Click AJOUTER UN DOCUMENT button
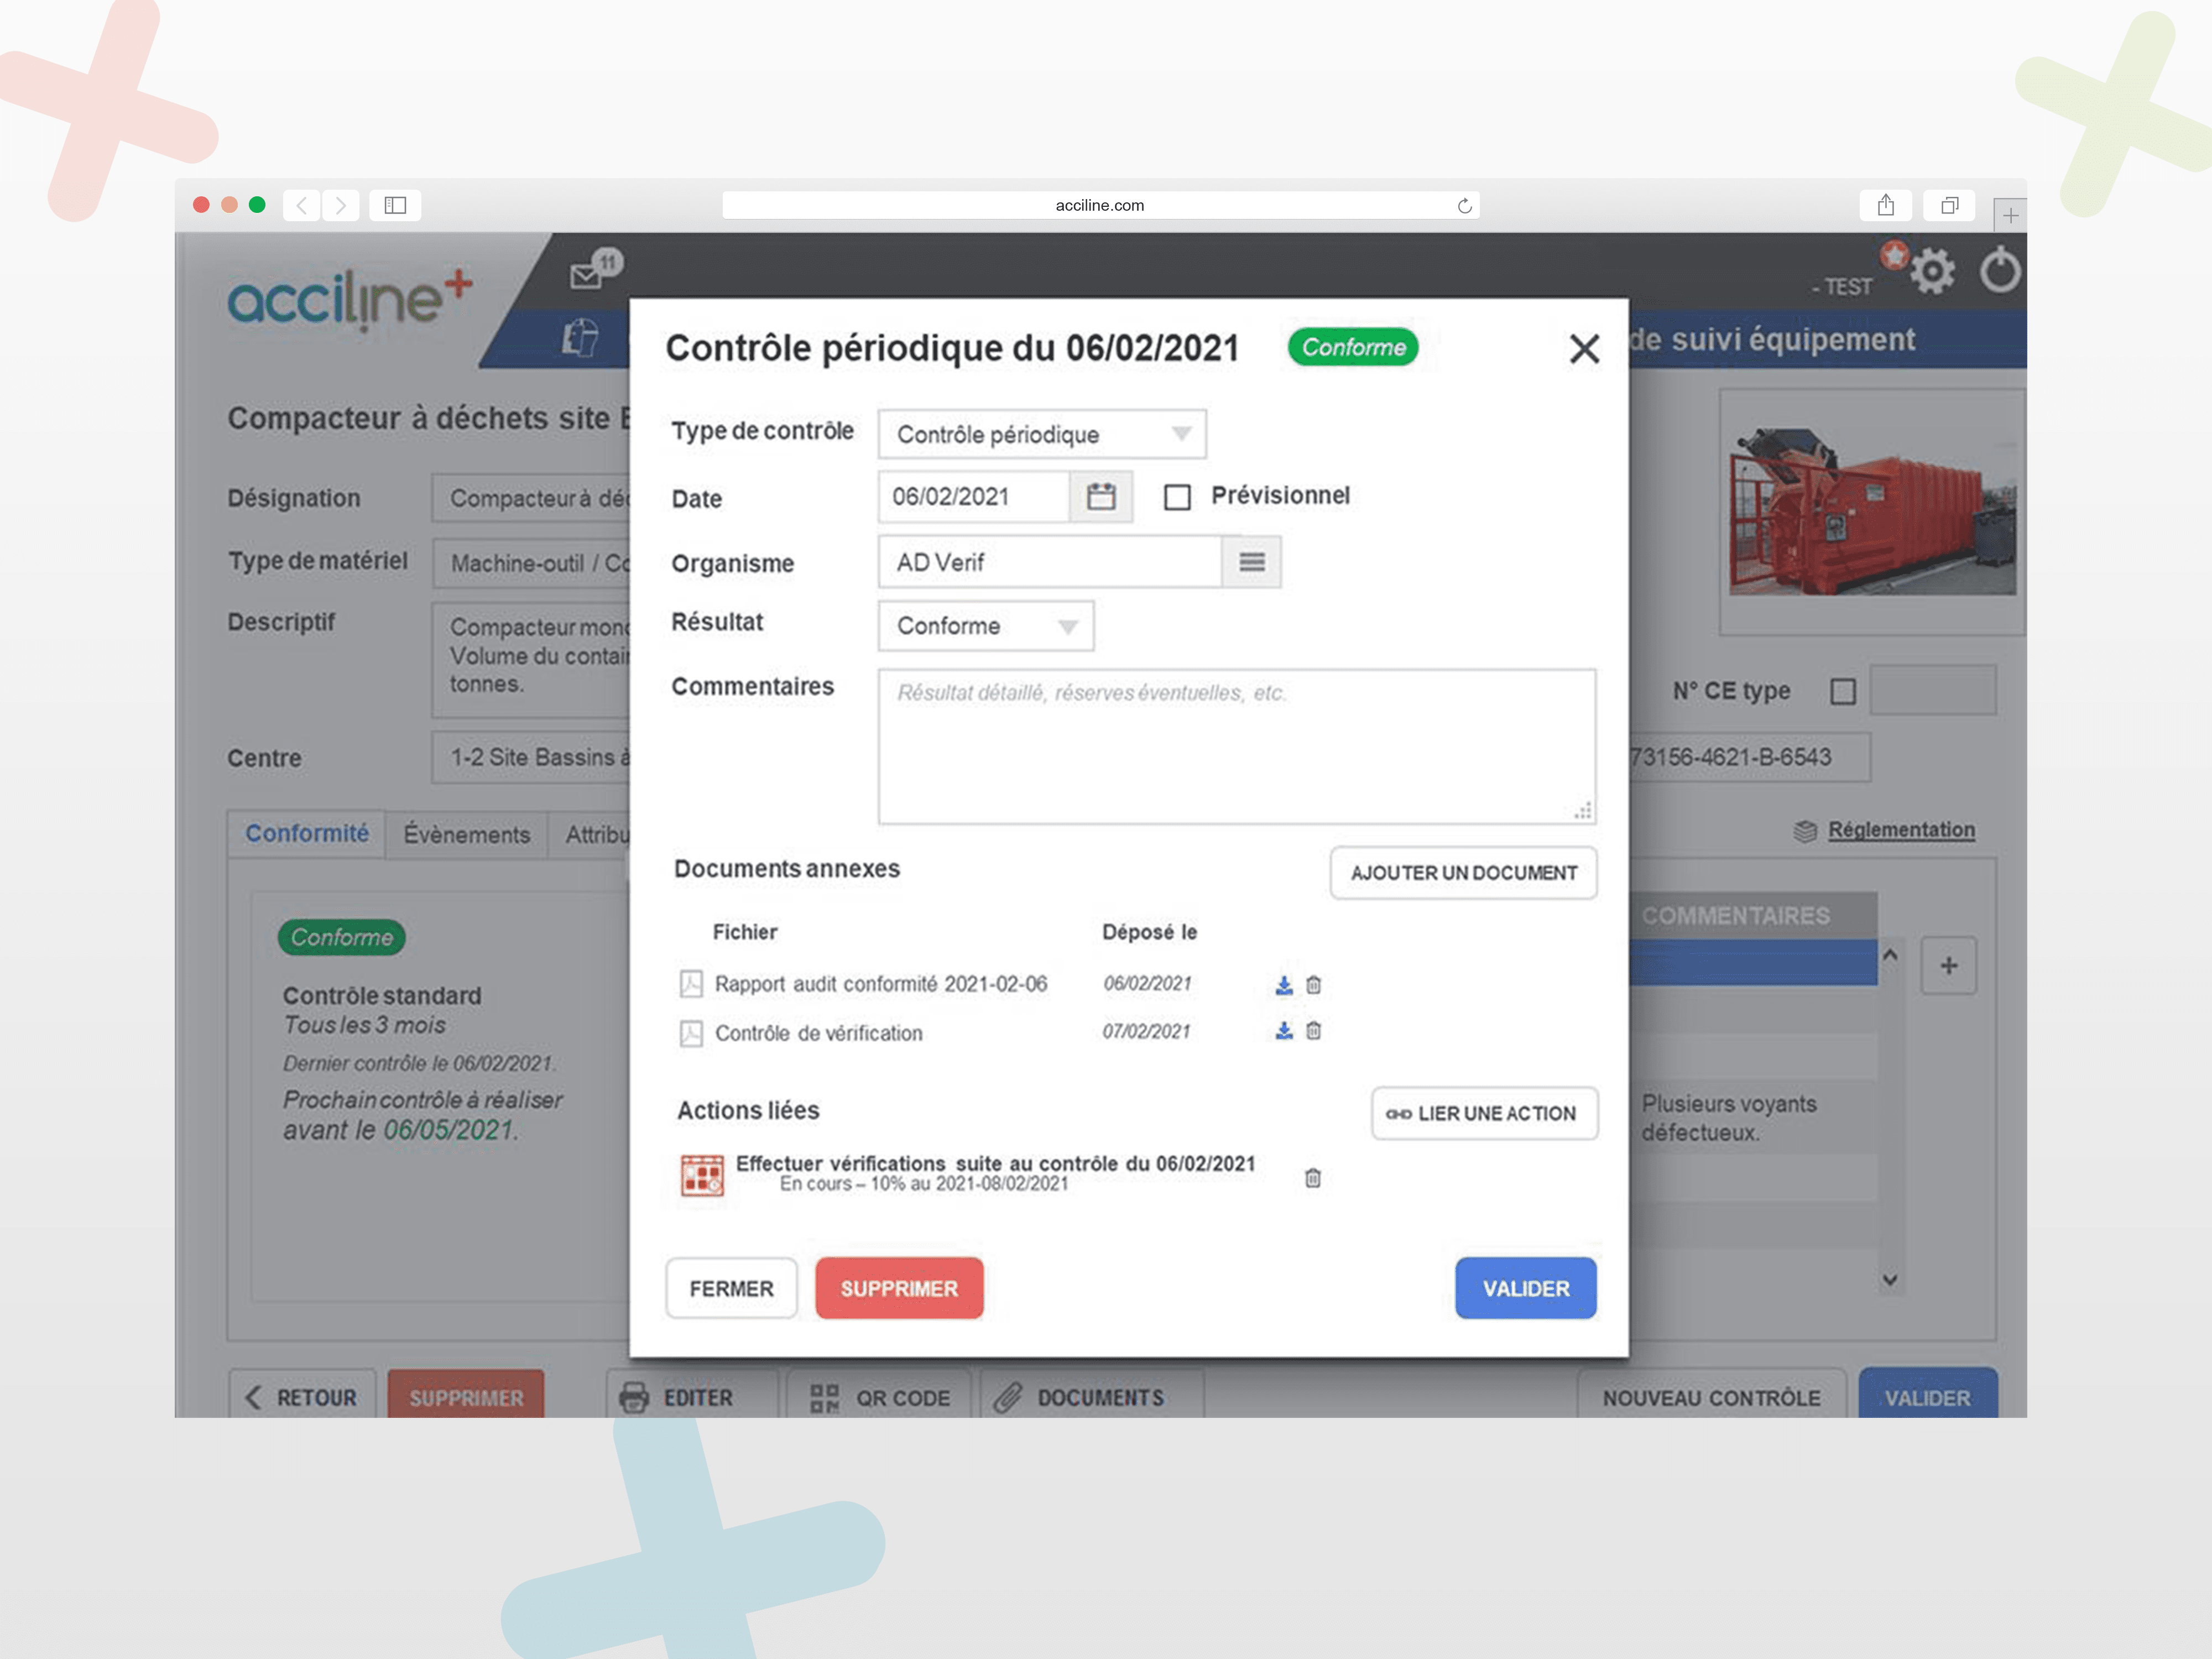 [1464, 873]
